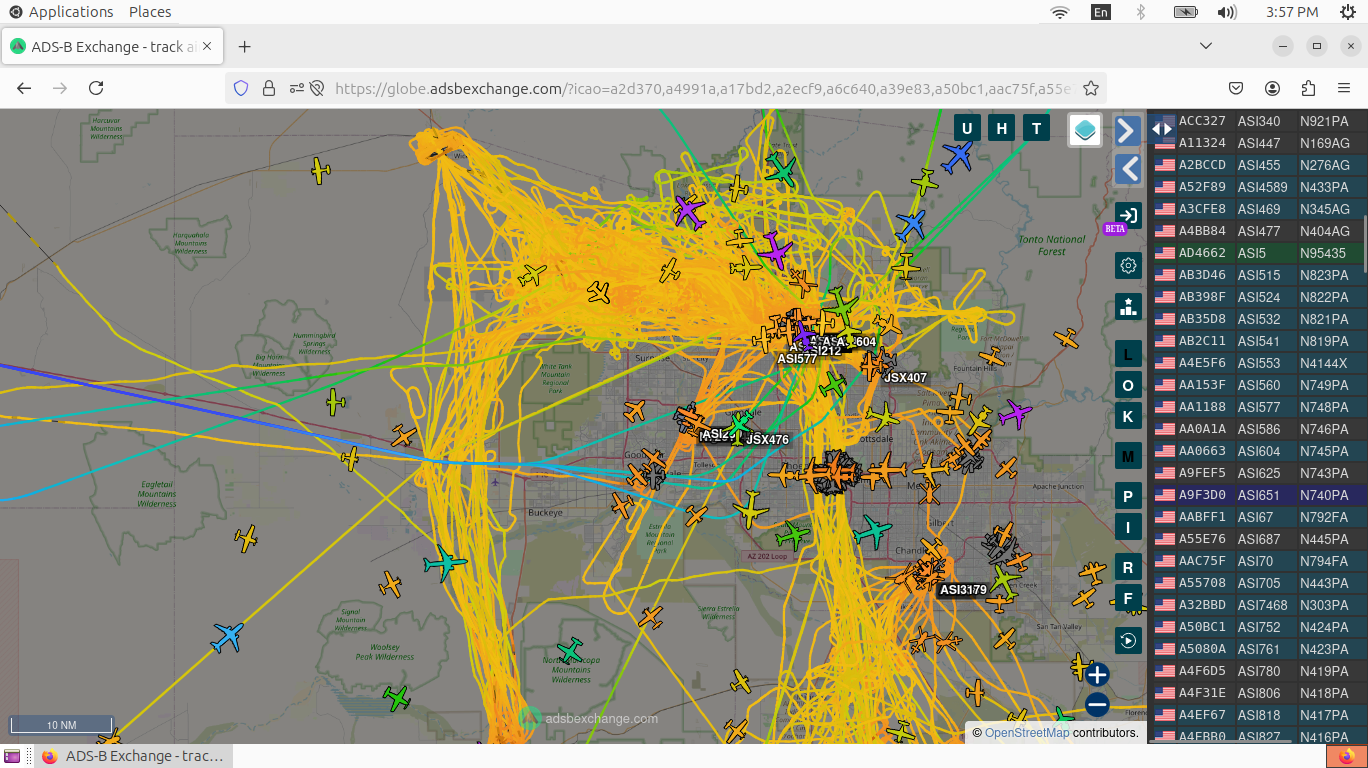Viewport: 1368px width, 768px height.
Task: Open the 3:57 PM clock menu
Action: [x=1292, y=12]
